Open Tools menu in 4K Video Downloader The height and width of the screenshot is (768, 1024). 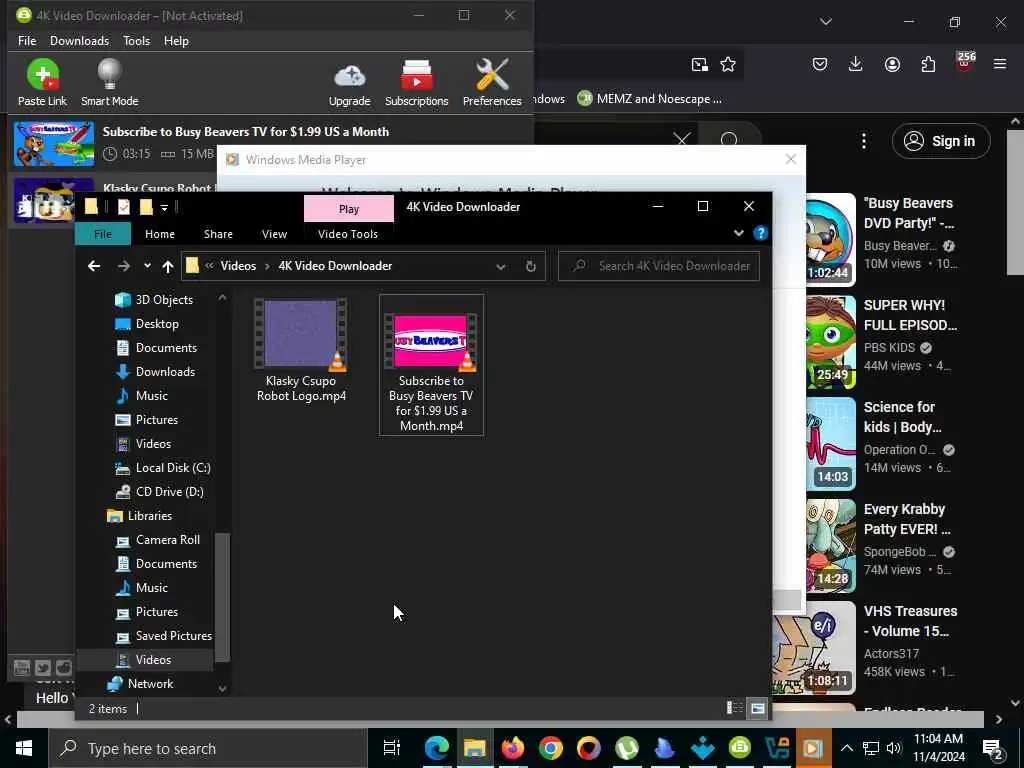[136, 40]
